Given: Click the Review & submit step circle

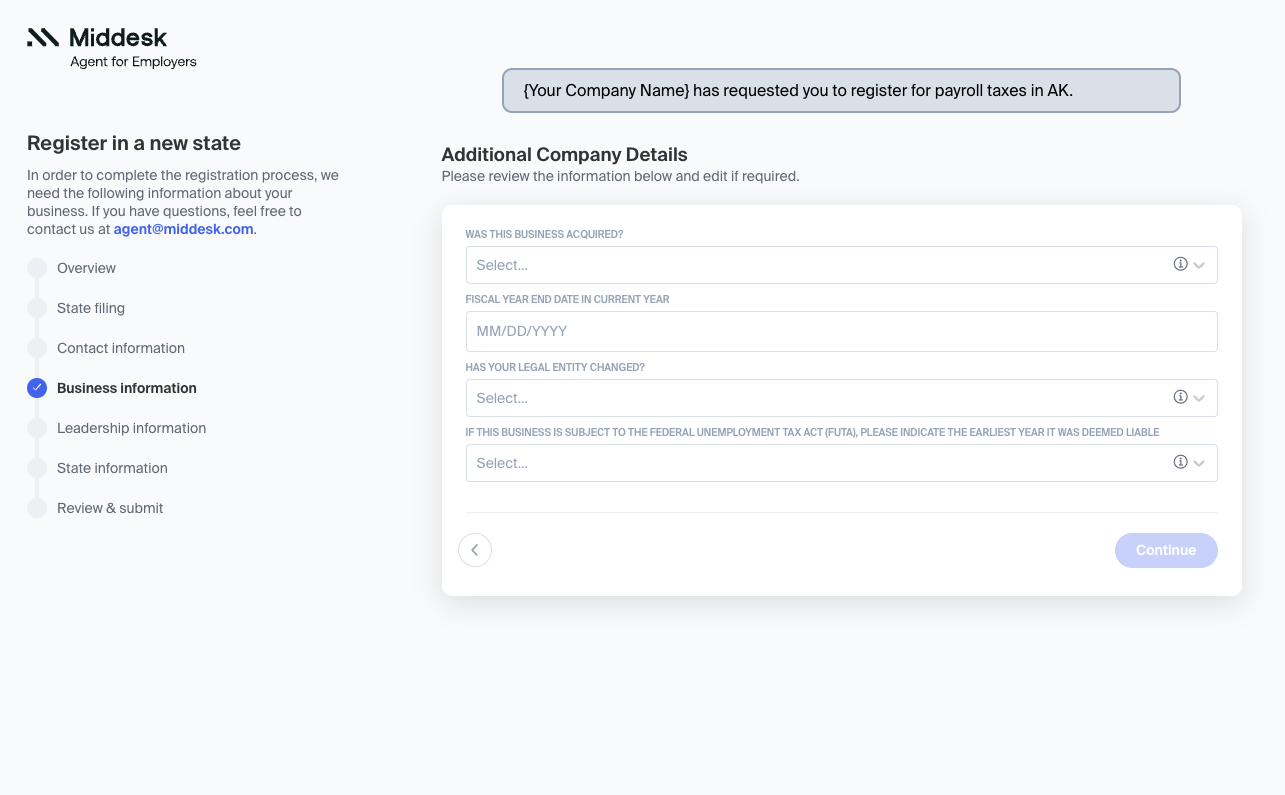Looking at the screenshot, I should (x=37, y=508).
